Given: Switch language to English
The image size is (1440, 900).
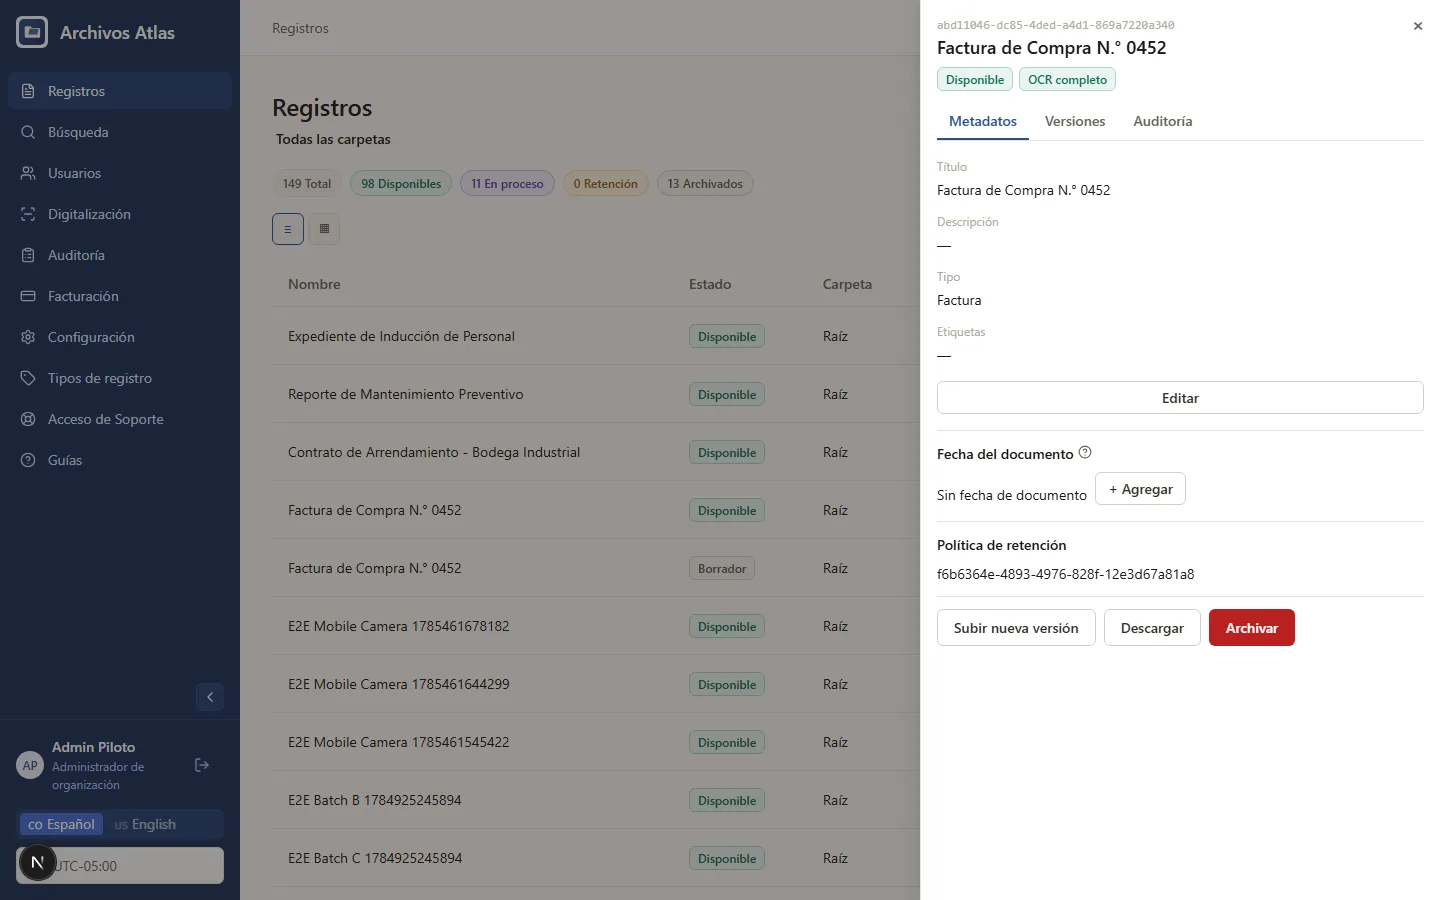Looking at the screenshot, I should (145, 824).
